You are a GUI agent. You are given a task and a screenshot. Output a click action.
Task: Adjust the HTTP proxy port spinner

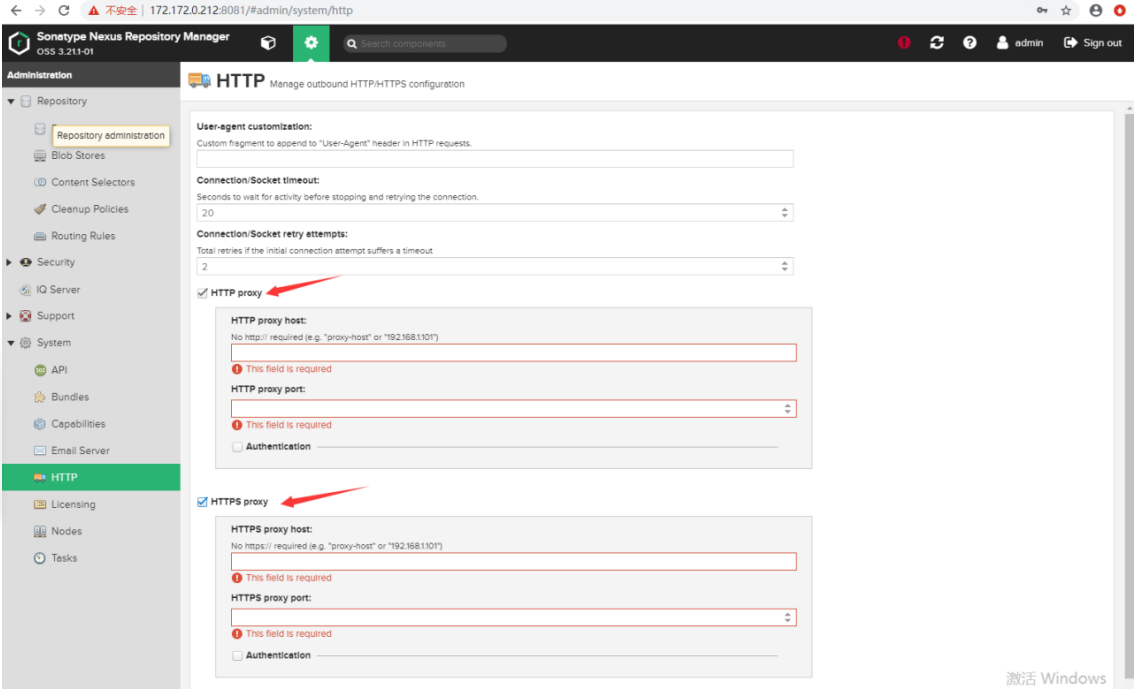(x=788, y=408)
